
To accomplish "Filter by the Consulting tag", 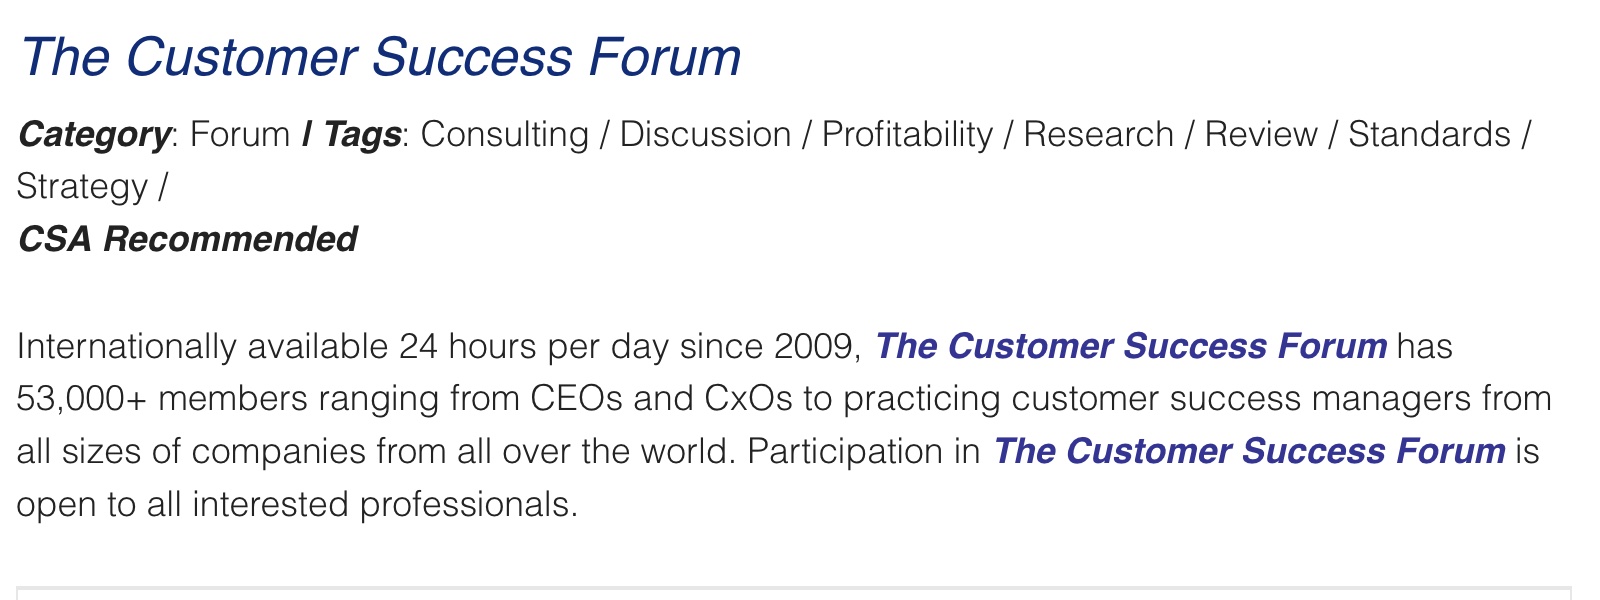I will click(505, 134).
